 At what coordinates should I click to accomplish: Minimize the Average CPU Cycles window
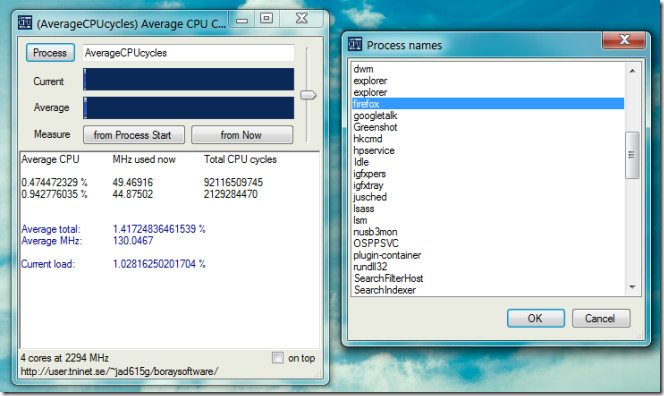coord(242,19)
